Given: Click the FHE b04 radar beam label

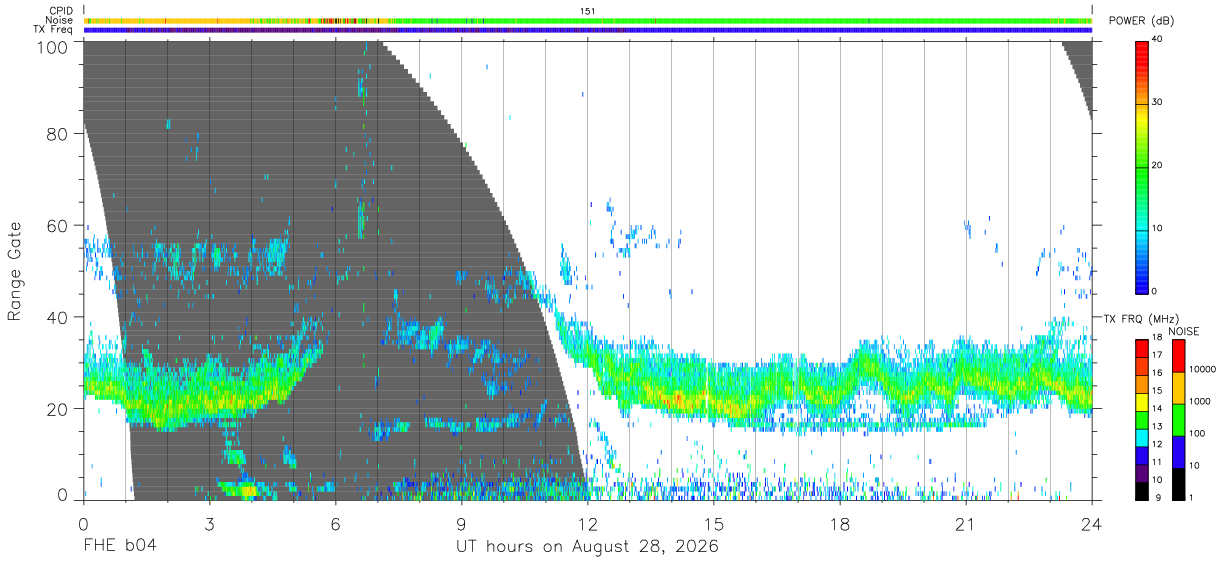Looking at the screenshot, I should point(119,547).
